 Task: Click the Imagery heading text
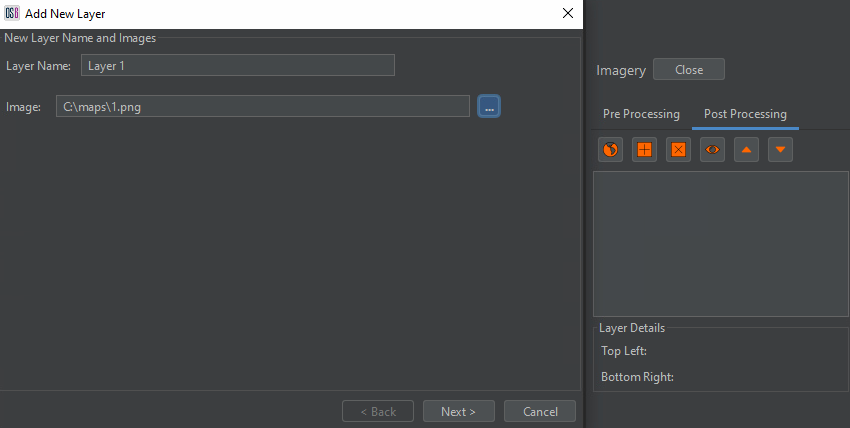click(x=621, y=70)
